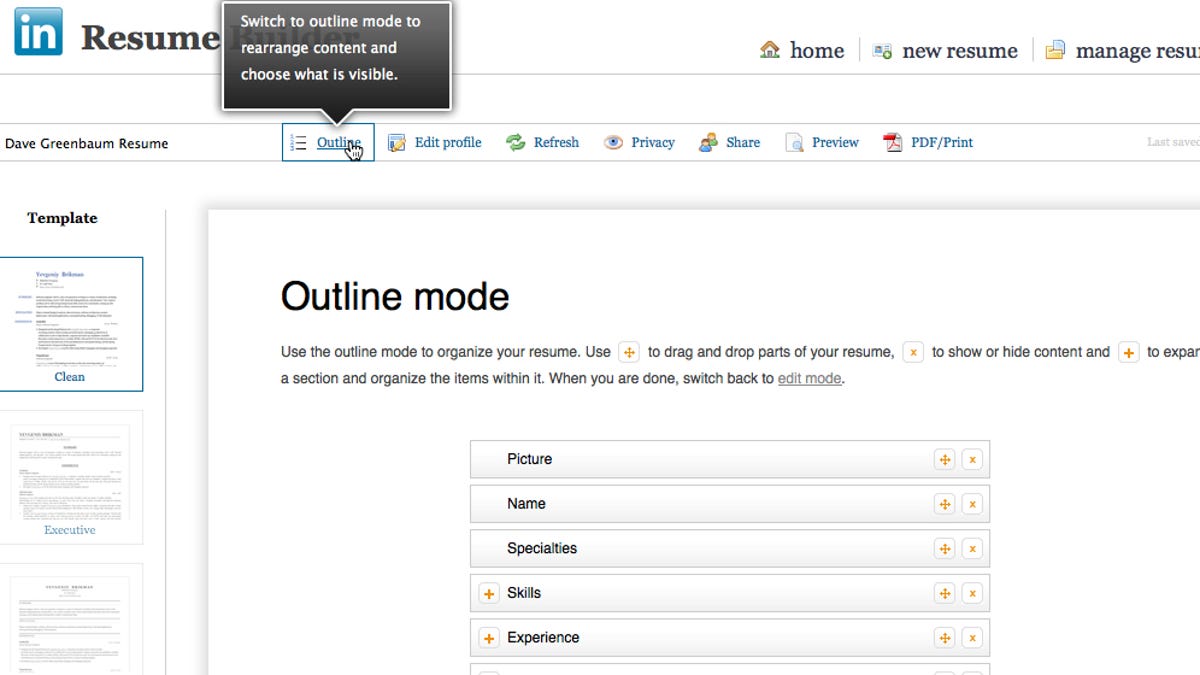Hide the Specialties section with its x
Image resolution: width=1200 pixels, height=675 pixels.
[972, 548]
